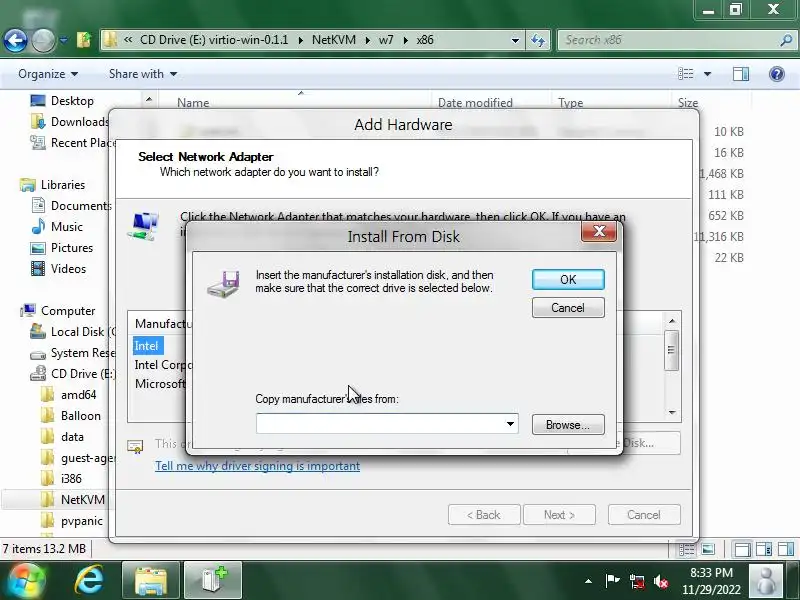Open the data folder in tree
Image resolution: width=800 pixels, height=600 pixels.
[x=62, y=437]
